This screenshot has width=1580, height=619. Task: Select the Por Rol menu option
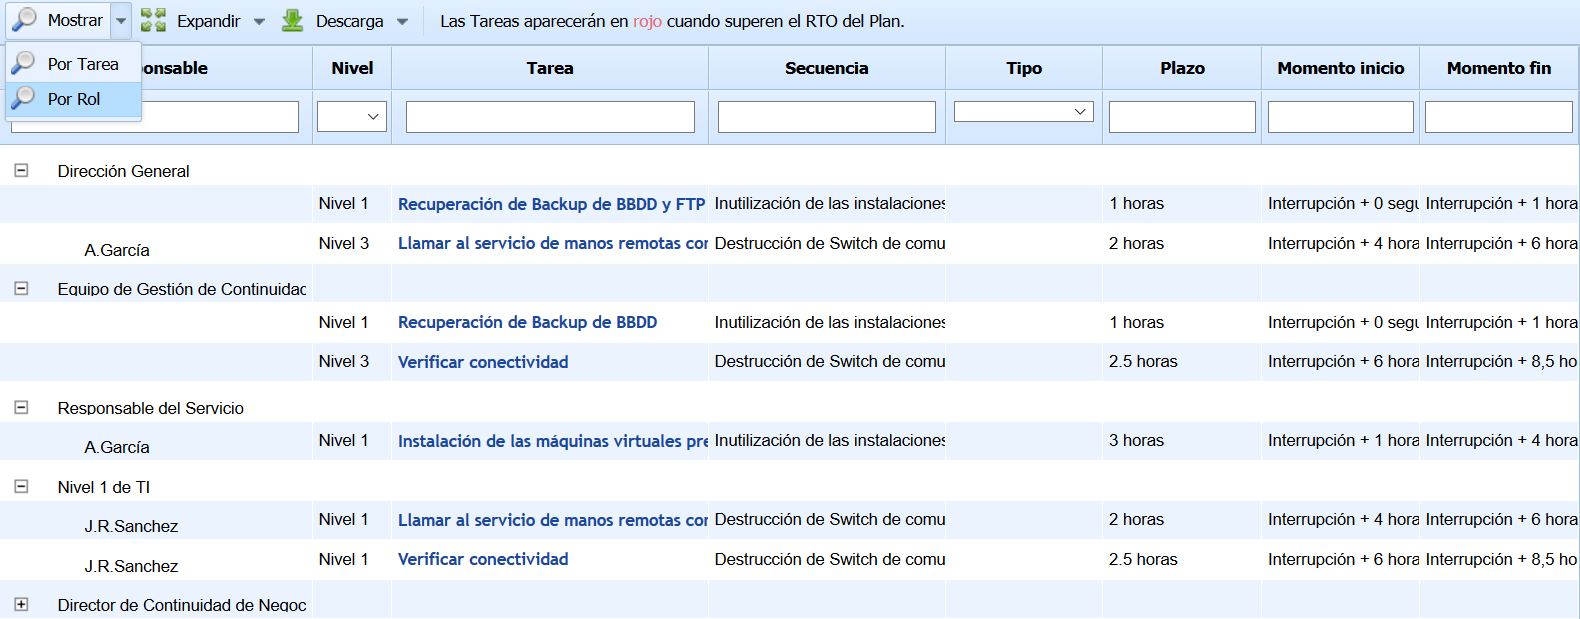click(74, 99)
